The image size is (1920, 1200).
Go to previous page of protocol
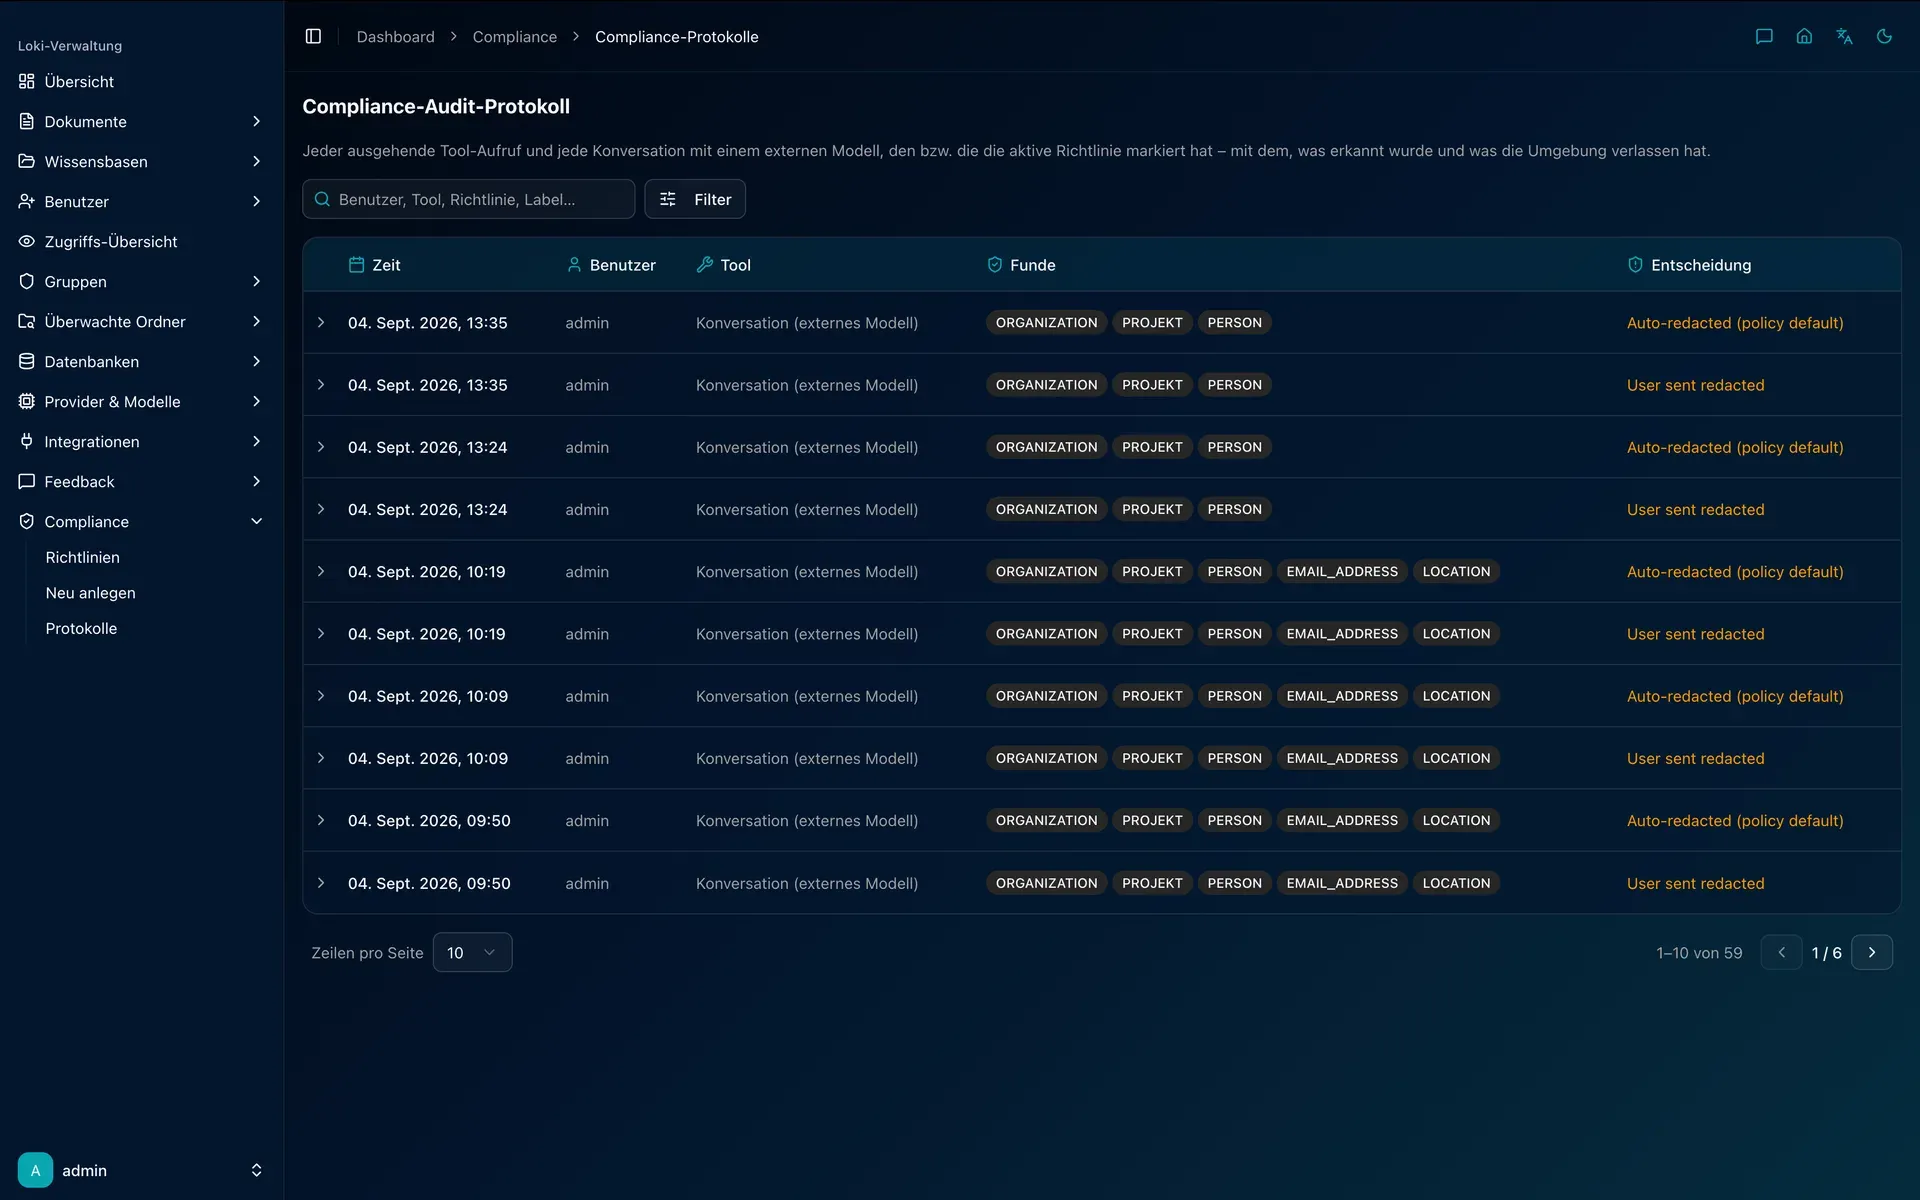coord(1781,952)
